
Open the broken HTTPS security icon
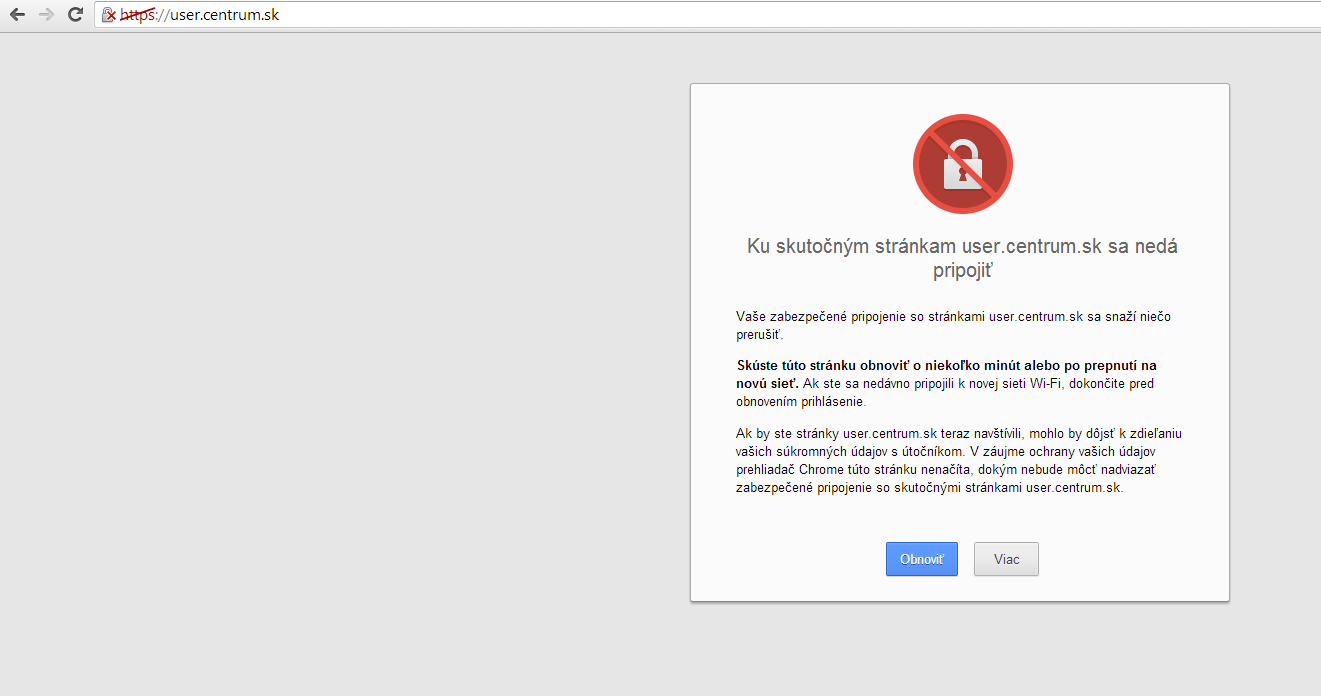click(109, 15)
